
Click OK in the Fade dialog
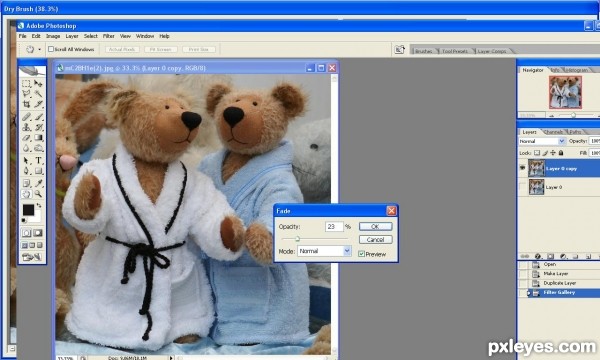375,226
